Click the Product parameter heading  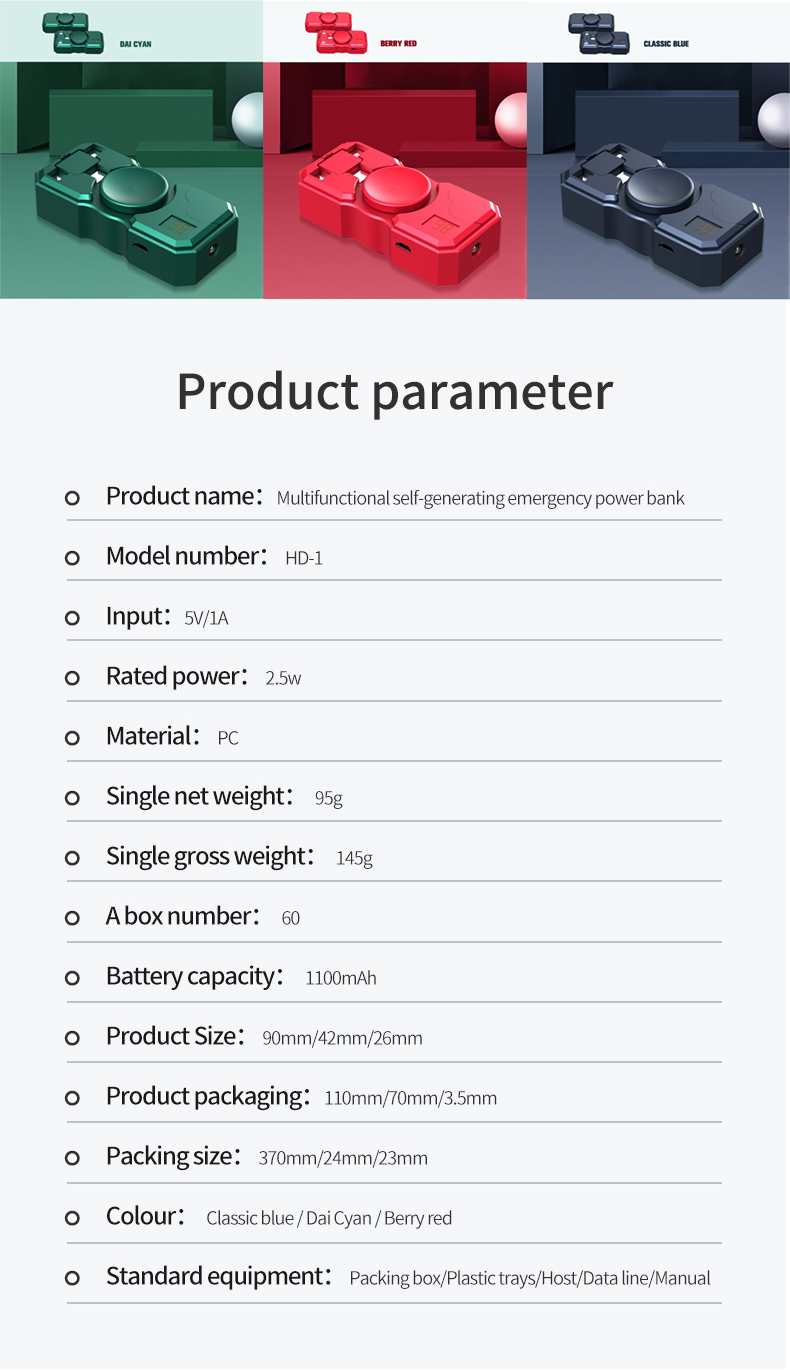click(395, 392)
